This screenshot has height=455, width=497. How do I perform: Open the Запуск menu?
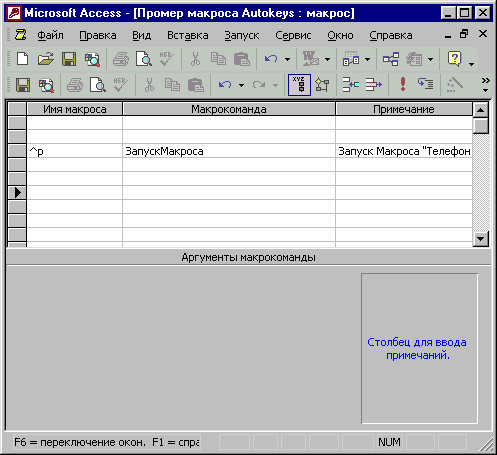(x=242, y=35)
